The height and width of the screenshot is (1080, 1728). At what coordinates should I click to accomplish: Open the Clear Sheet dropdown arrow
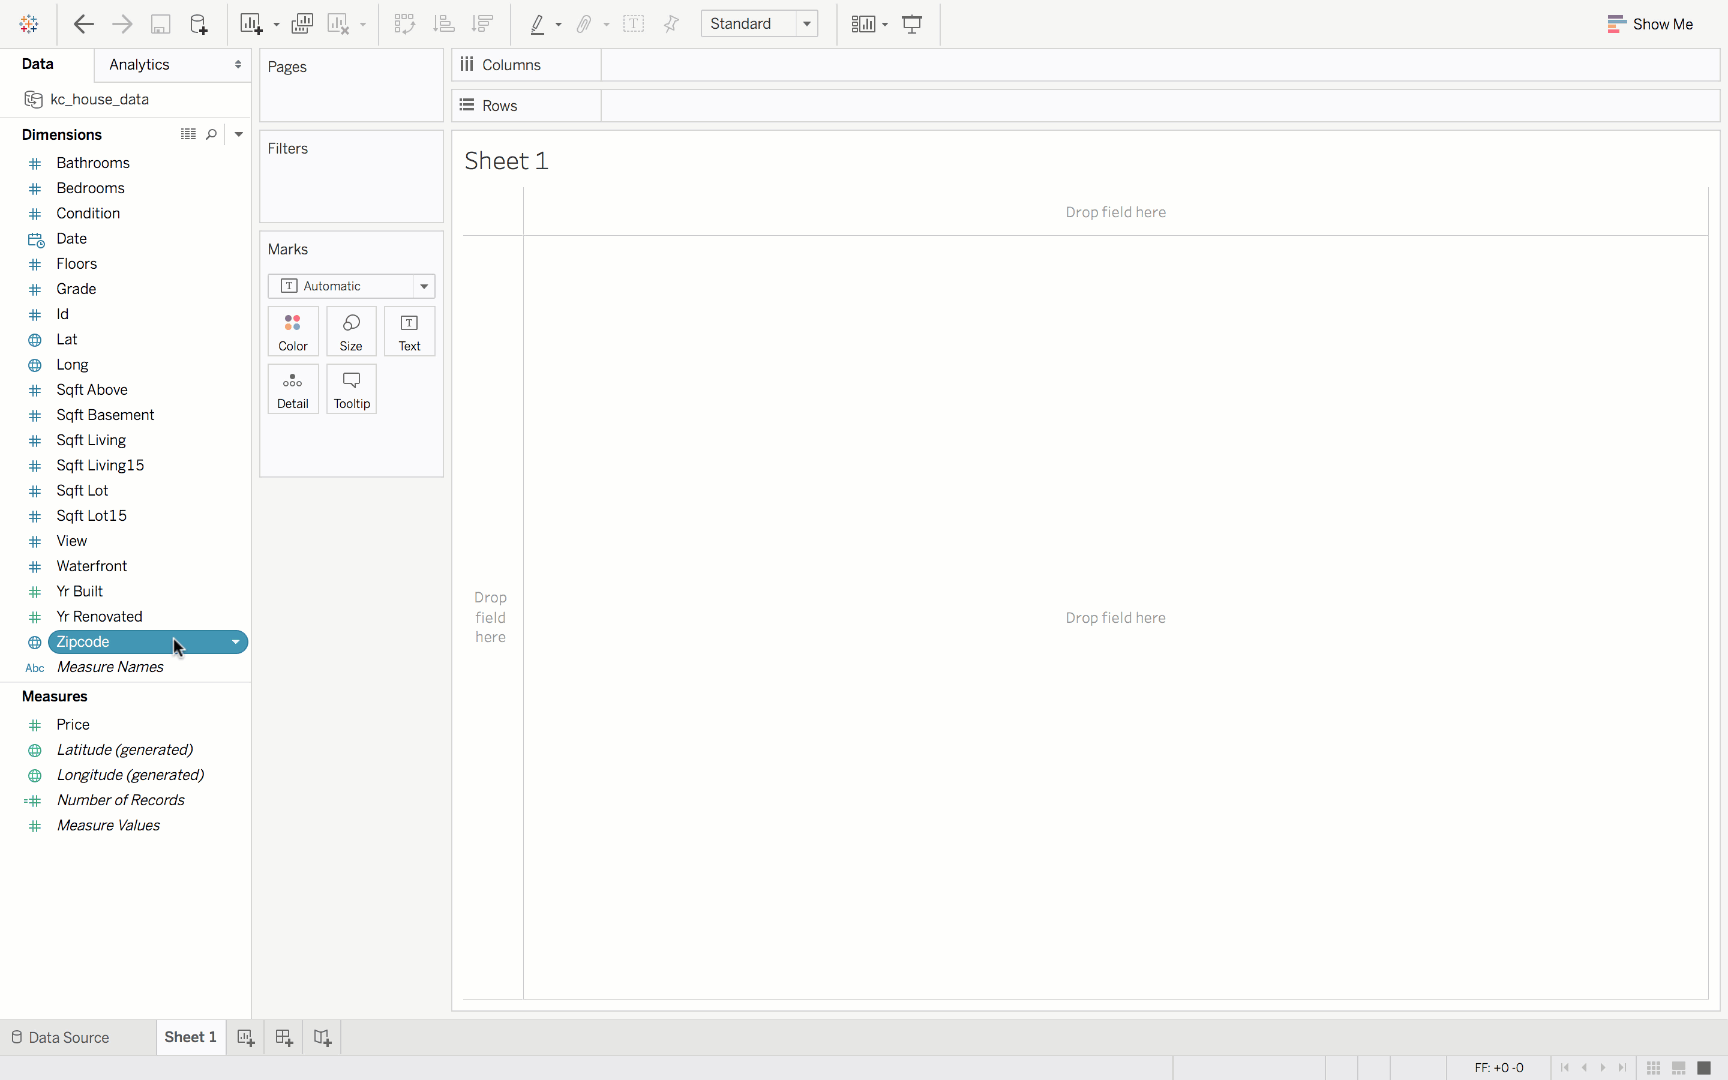tap(363, 25)
